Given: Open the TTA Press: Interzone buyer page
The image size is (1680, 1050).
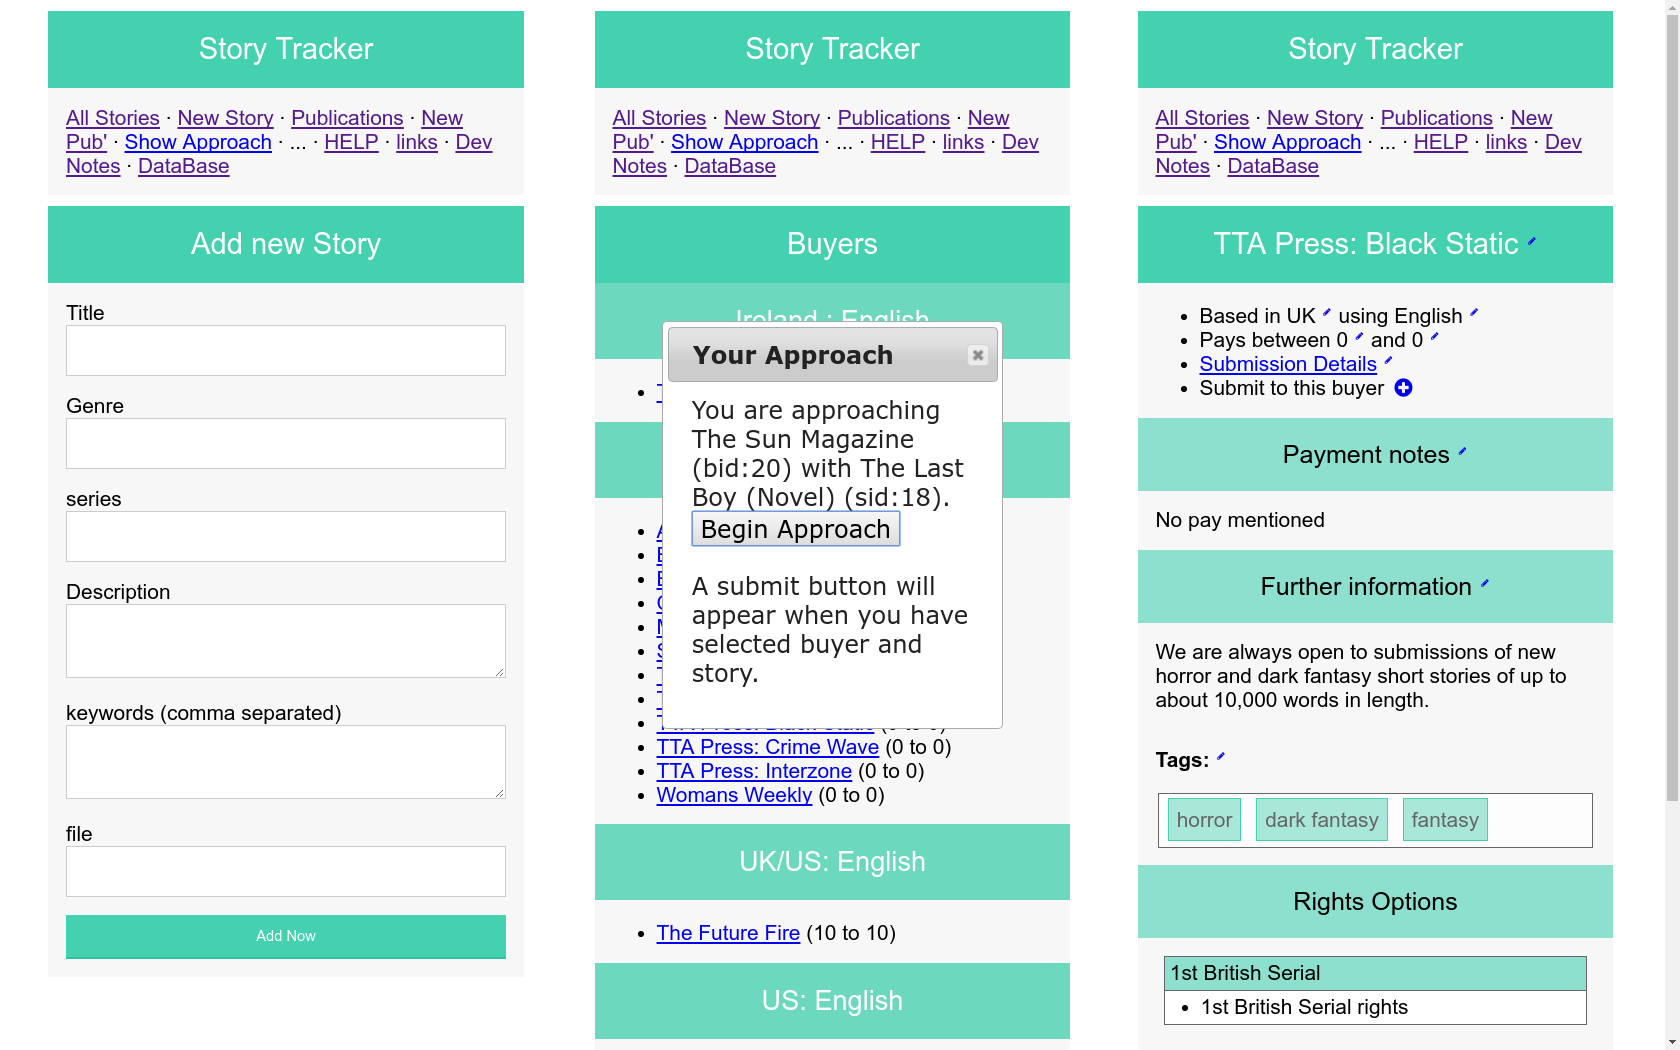Looking at the screenshot, I should tap(754, 771).
